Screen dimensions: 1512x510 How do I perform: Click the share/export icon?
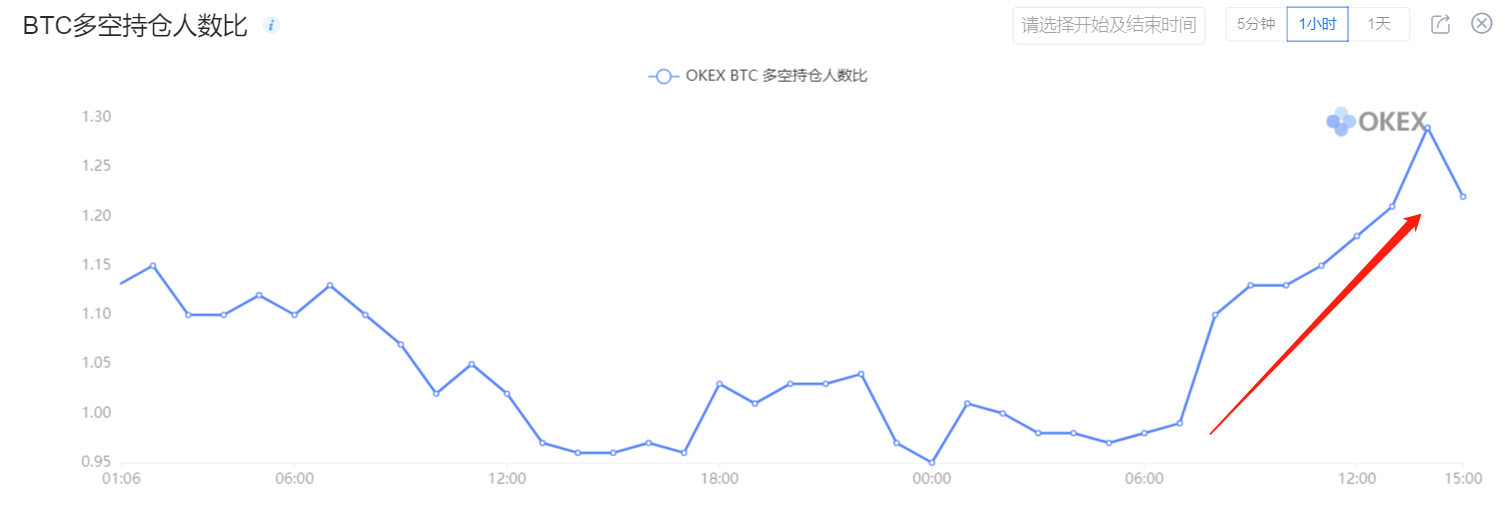(1440, 24)
